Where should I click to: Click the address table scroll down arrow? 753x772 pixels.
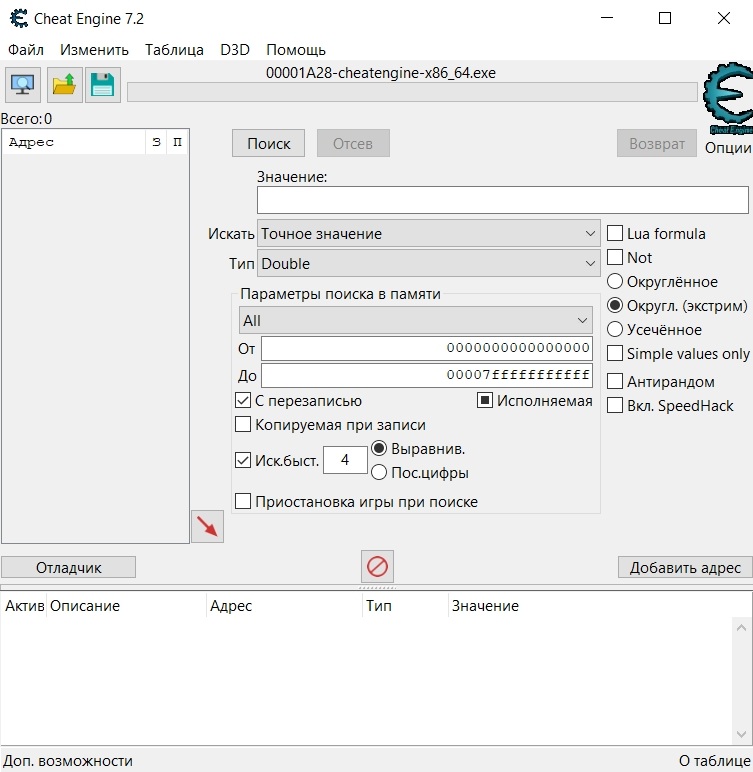click(x=742, y=734)
